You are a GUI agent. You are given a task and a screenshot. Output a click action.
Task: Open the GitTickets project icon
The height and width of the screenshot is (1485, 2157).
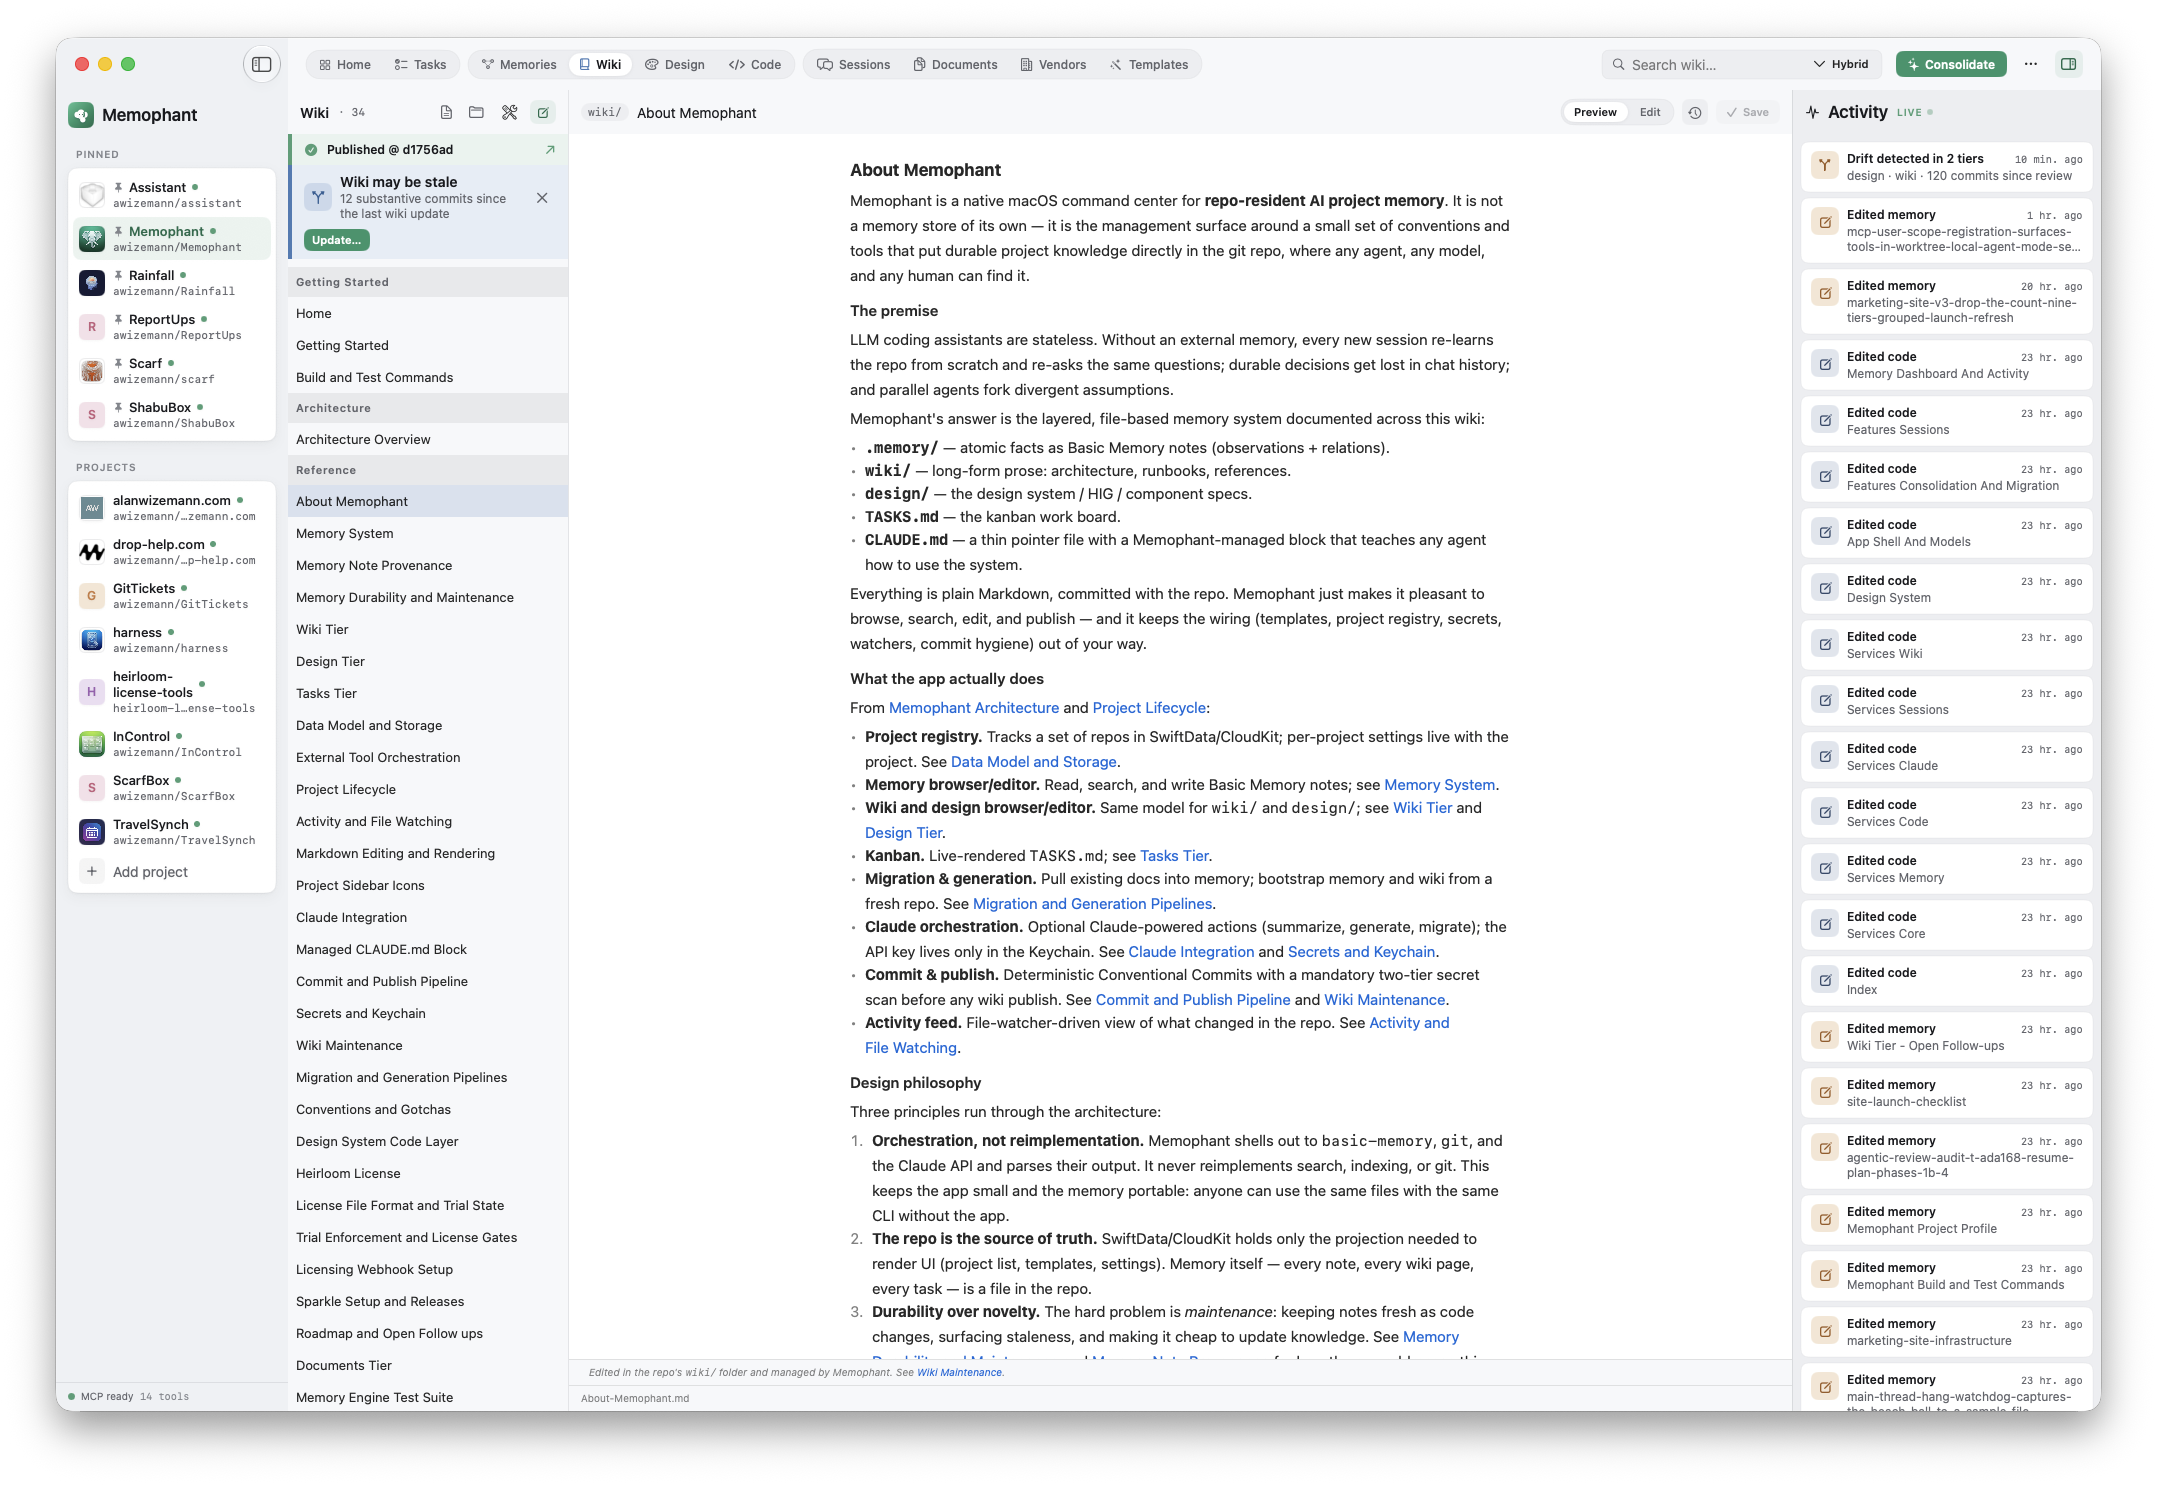(92, 596)
